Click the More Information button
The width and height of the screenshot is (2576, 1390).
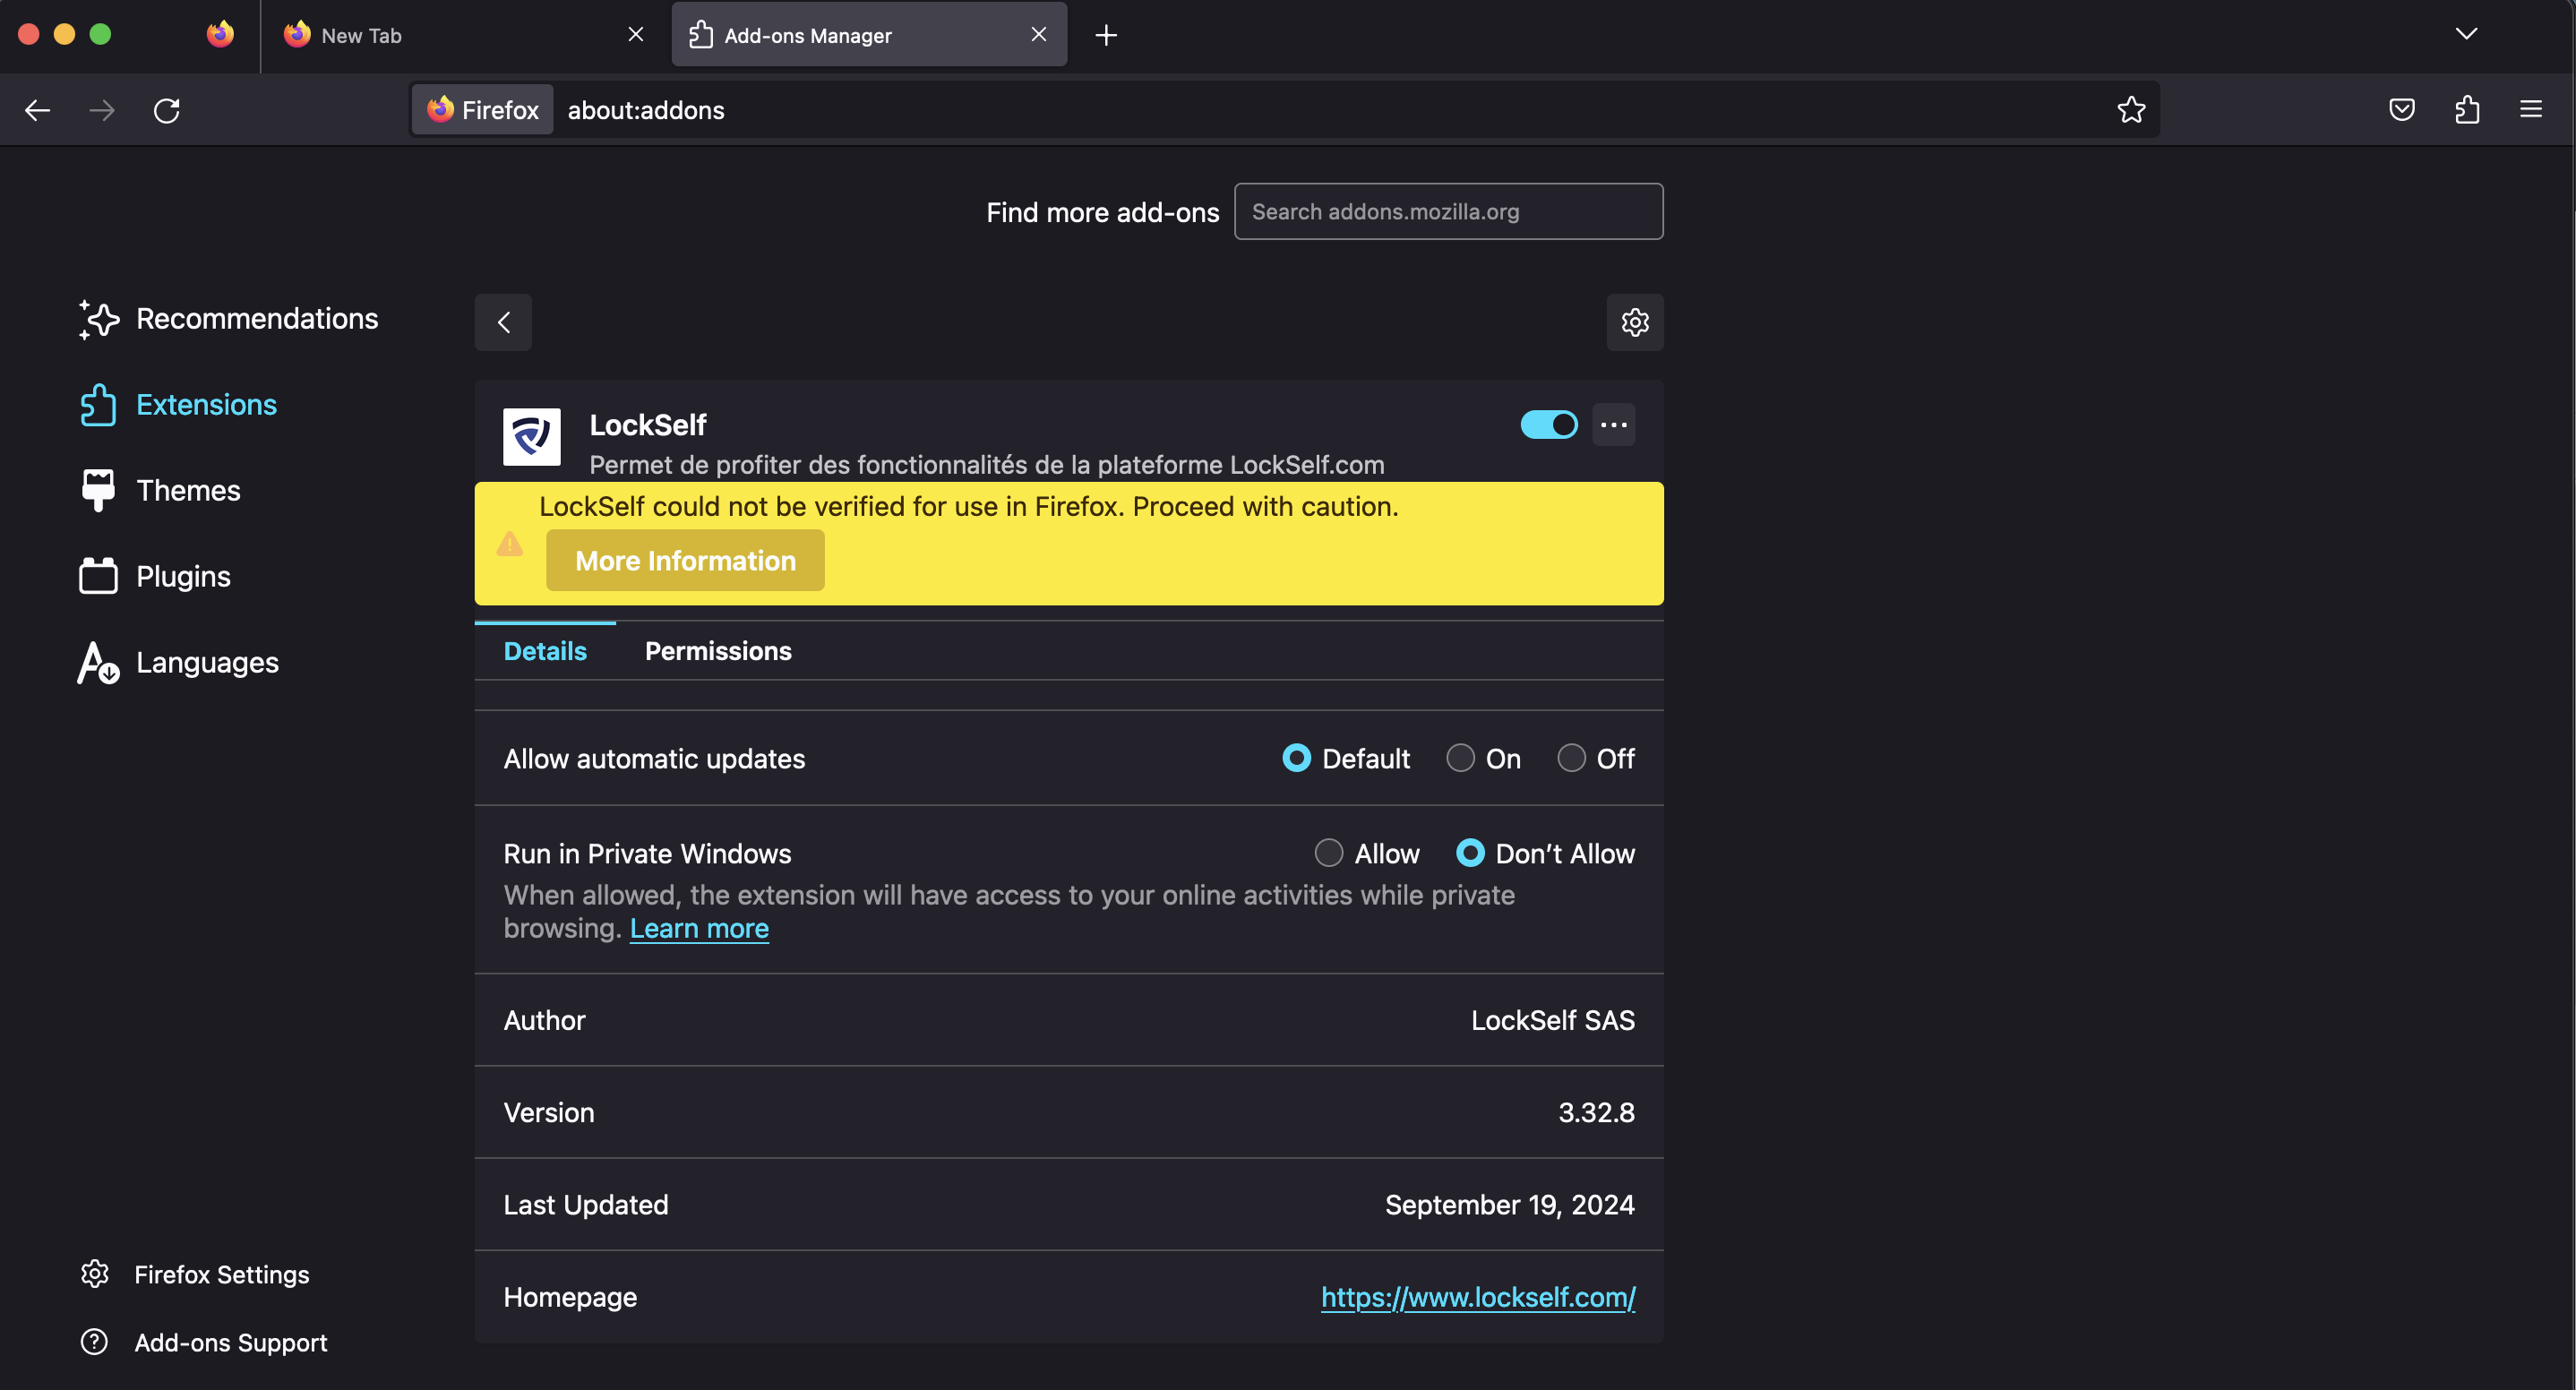coord(685,561)
